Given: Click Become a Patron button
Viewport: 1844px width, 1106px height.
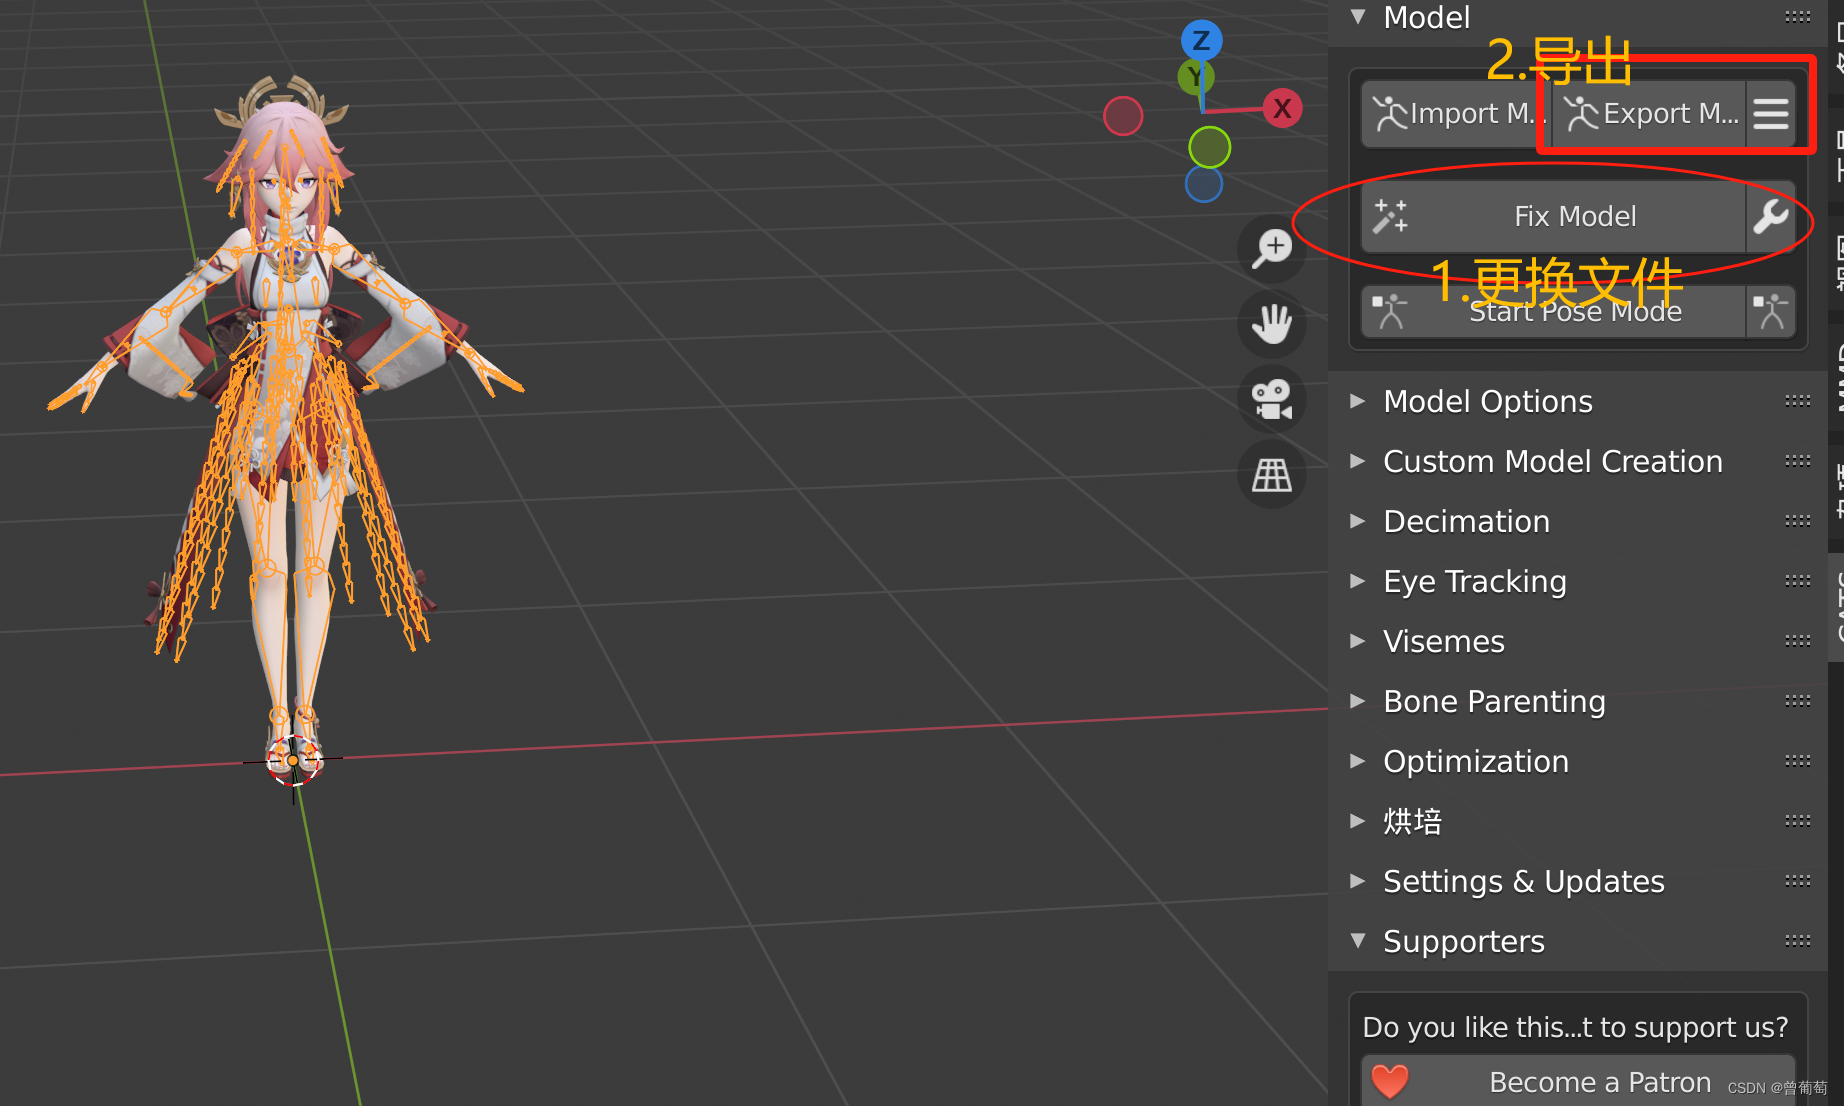Looking at the screenshot, I should (1578, 1081).
